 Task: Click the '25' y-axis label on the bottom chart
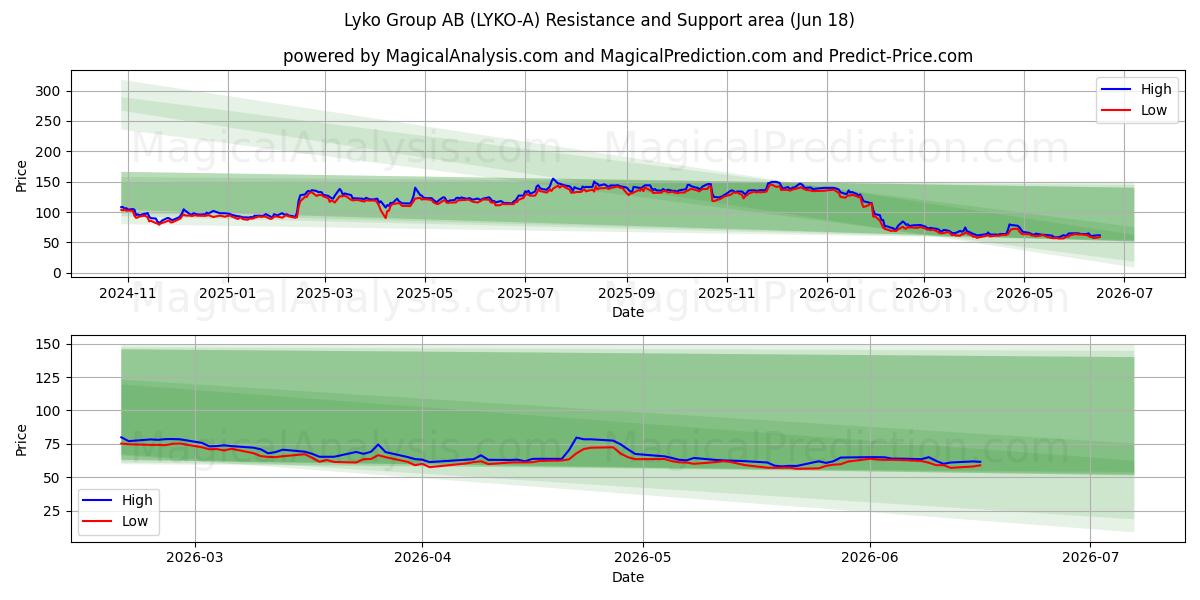pyautogui.click(x=54, y=511)
